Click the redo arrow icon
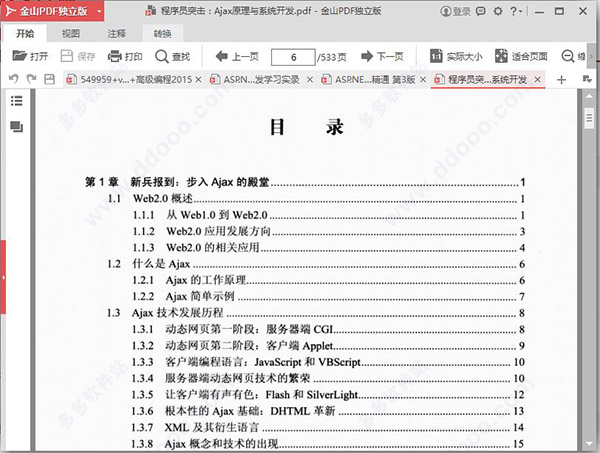The height and width of the screenshot is (453, 600). click(31, 79)
